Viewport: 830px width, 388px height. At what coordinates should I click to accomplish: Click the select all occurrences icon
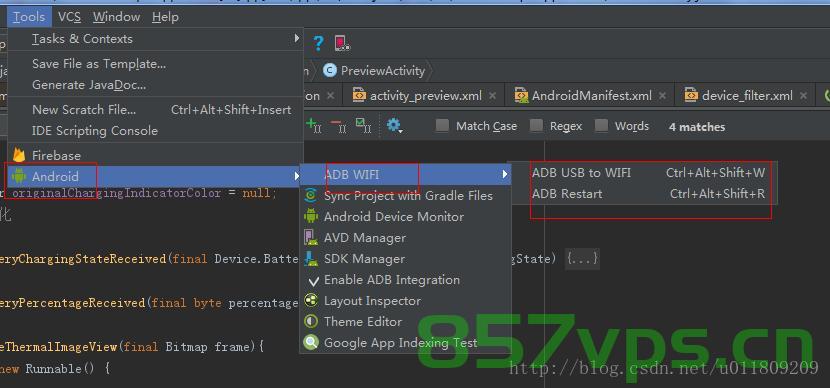coord(364,126)
